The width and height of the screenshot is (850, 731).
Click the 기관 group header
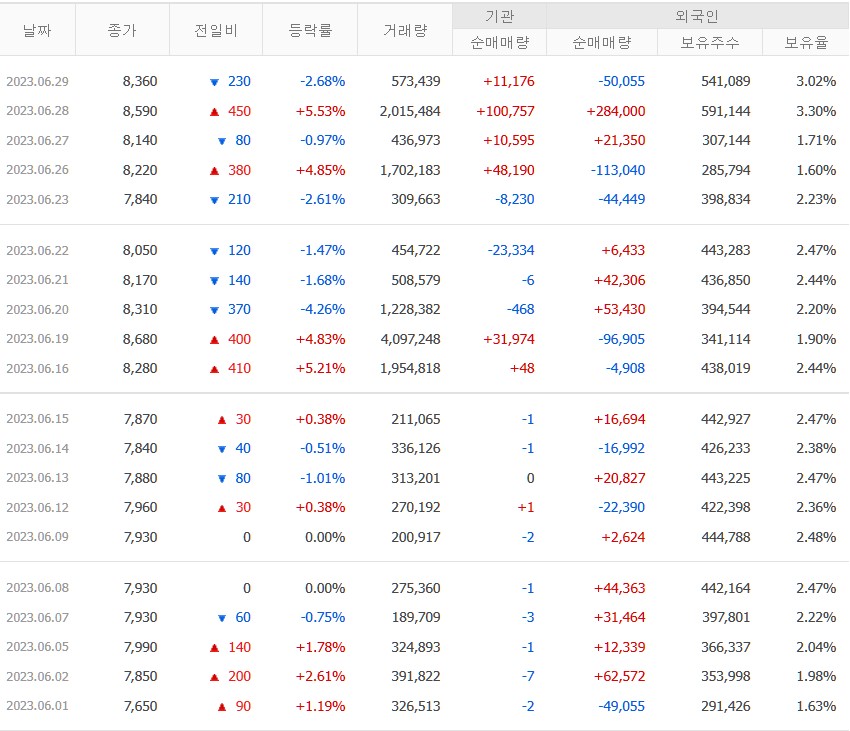[x=499, y=16]
